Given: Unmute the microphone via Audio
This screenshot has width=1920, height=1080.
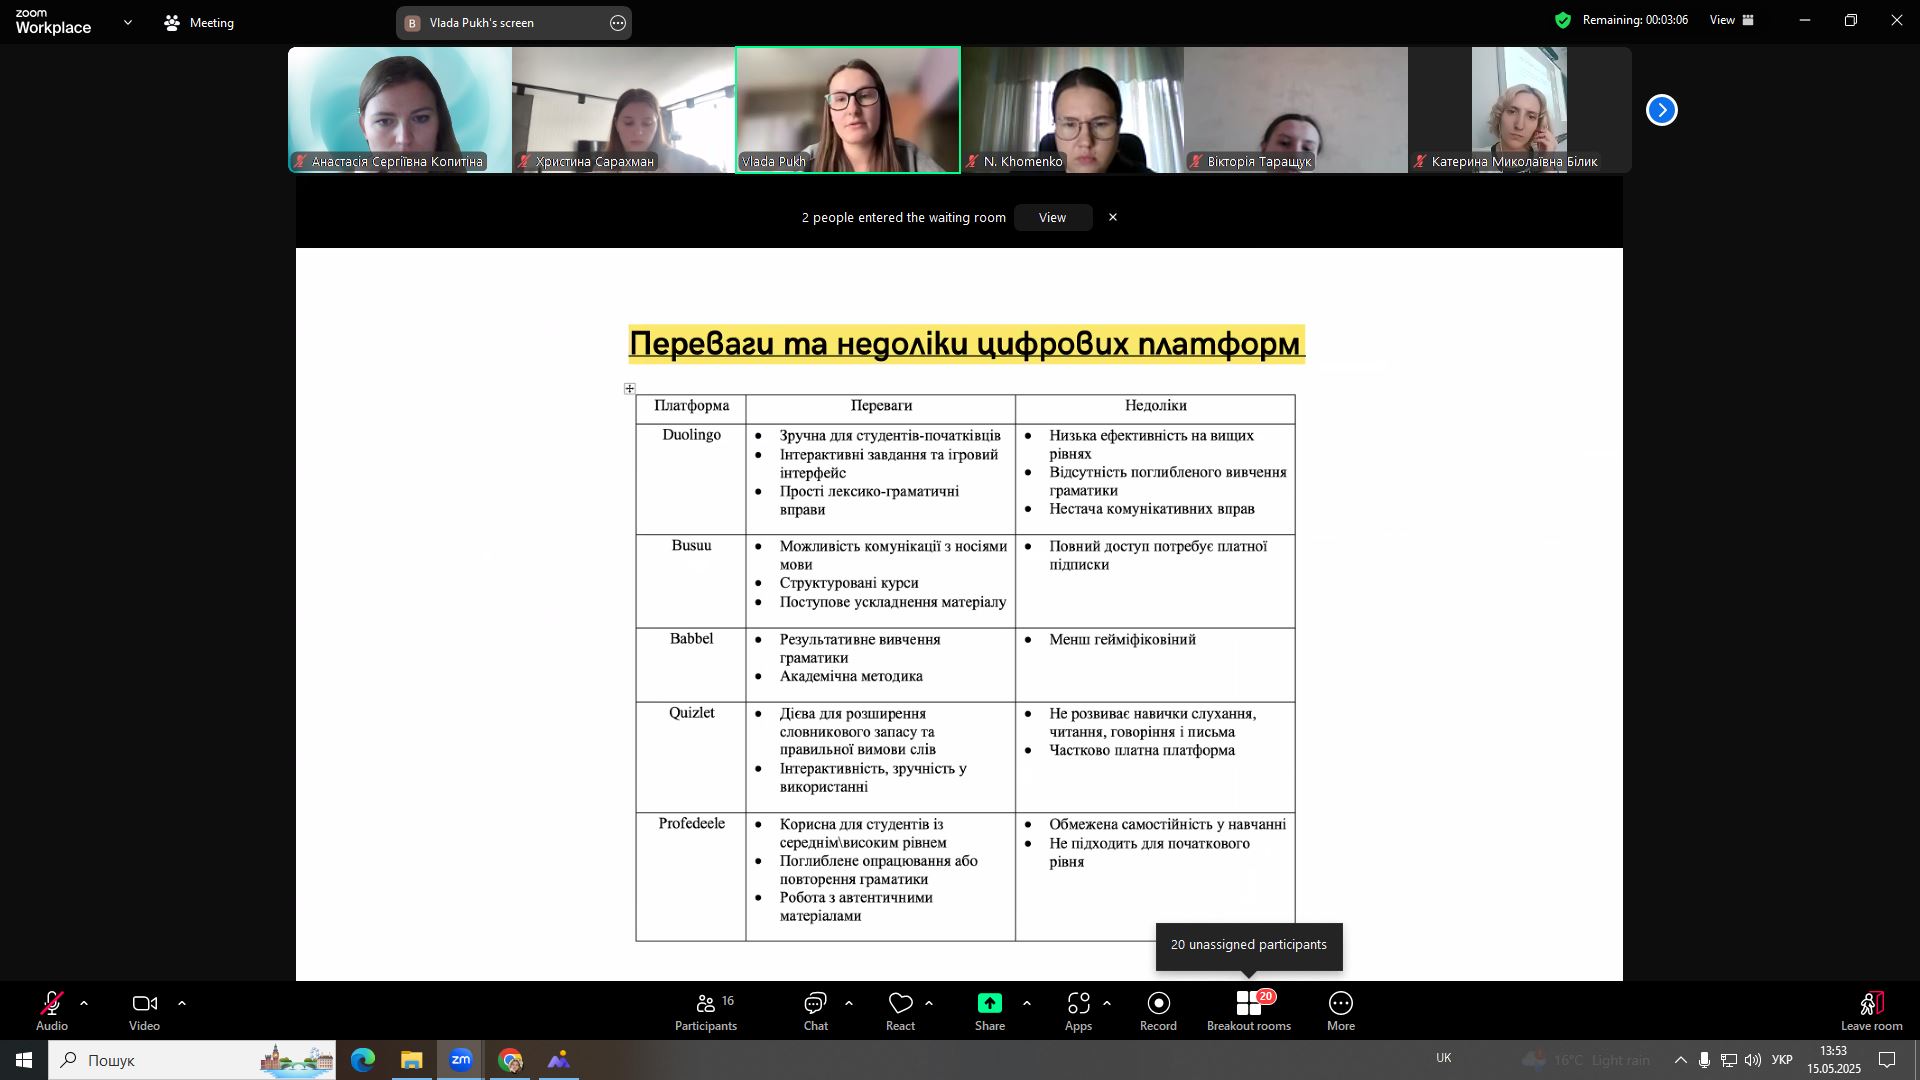Looking at the screenshot, I should [52, 1010].
